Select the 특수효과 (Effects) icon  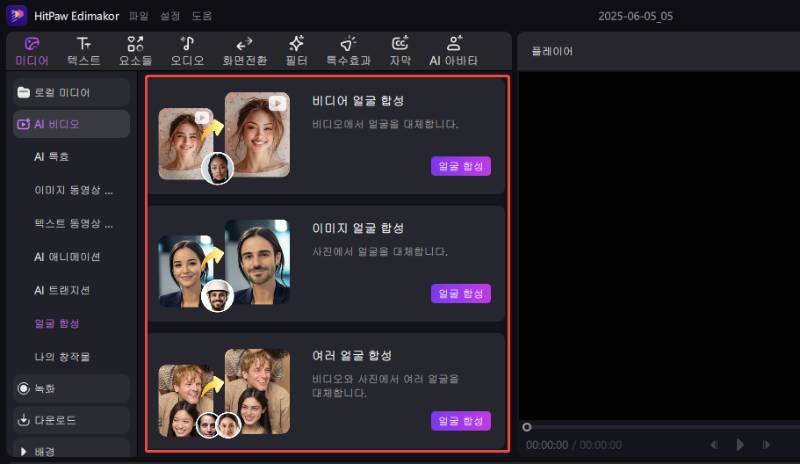[350, 51]
